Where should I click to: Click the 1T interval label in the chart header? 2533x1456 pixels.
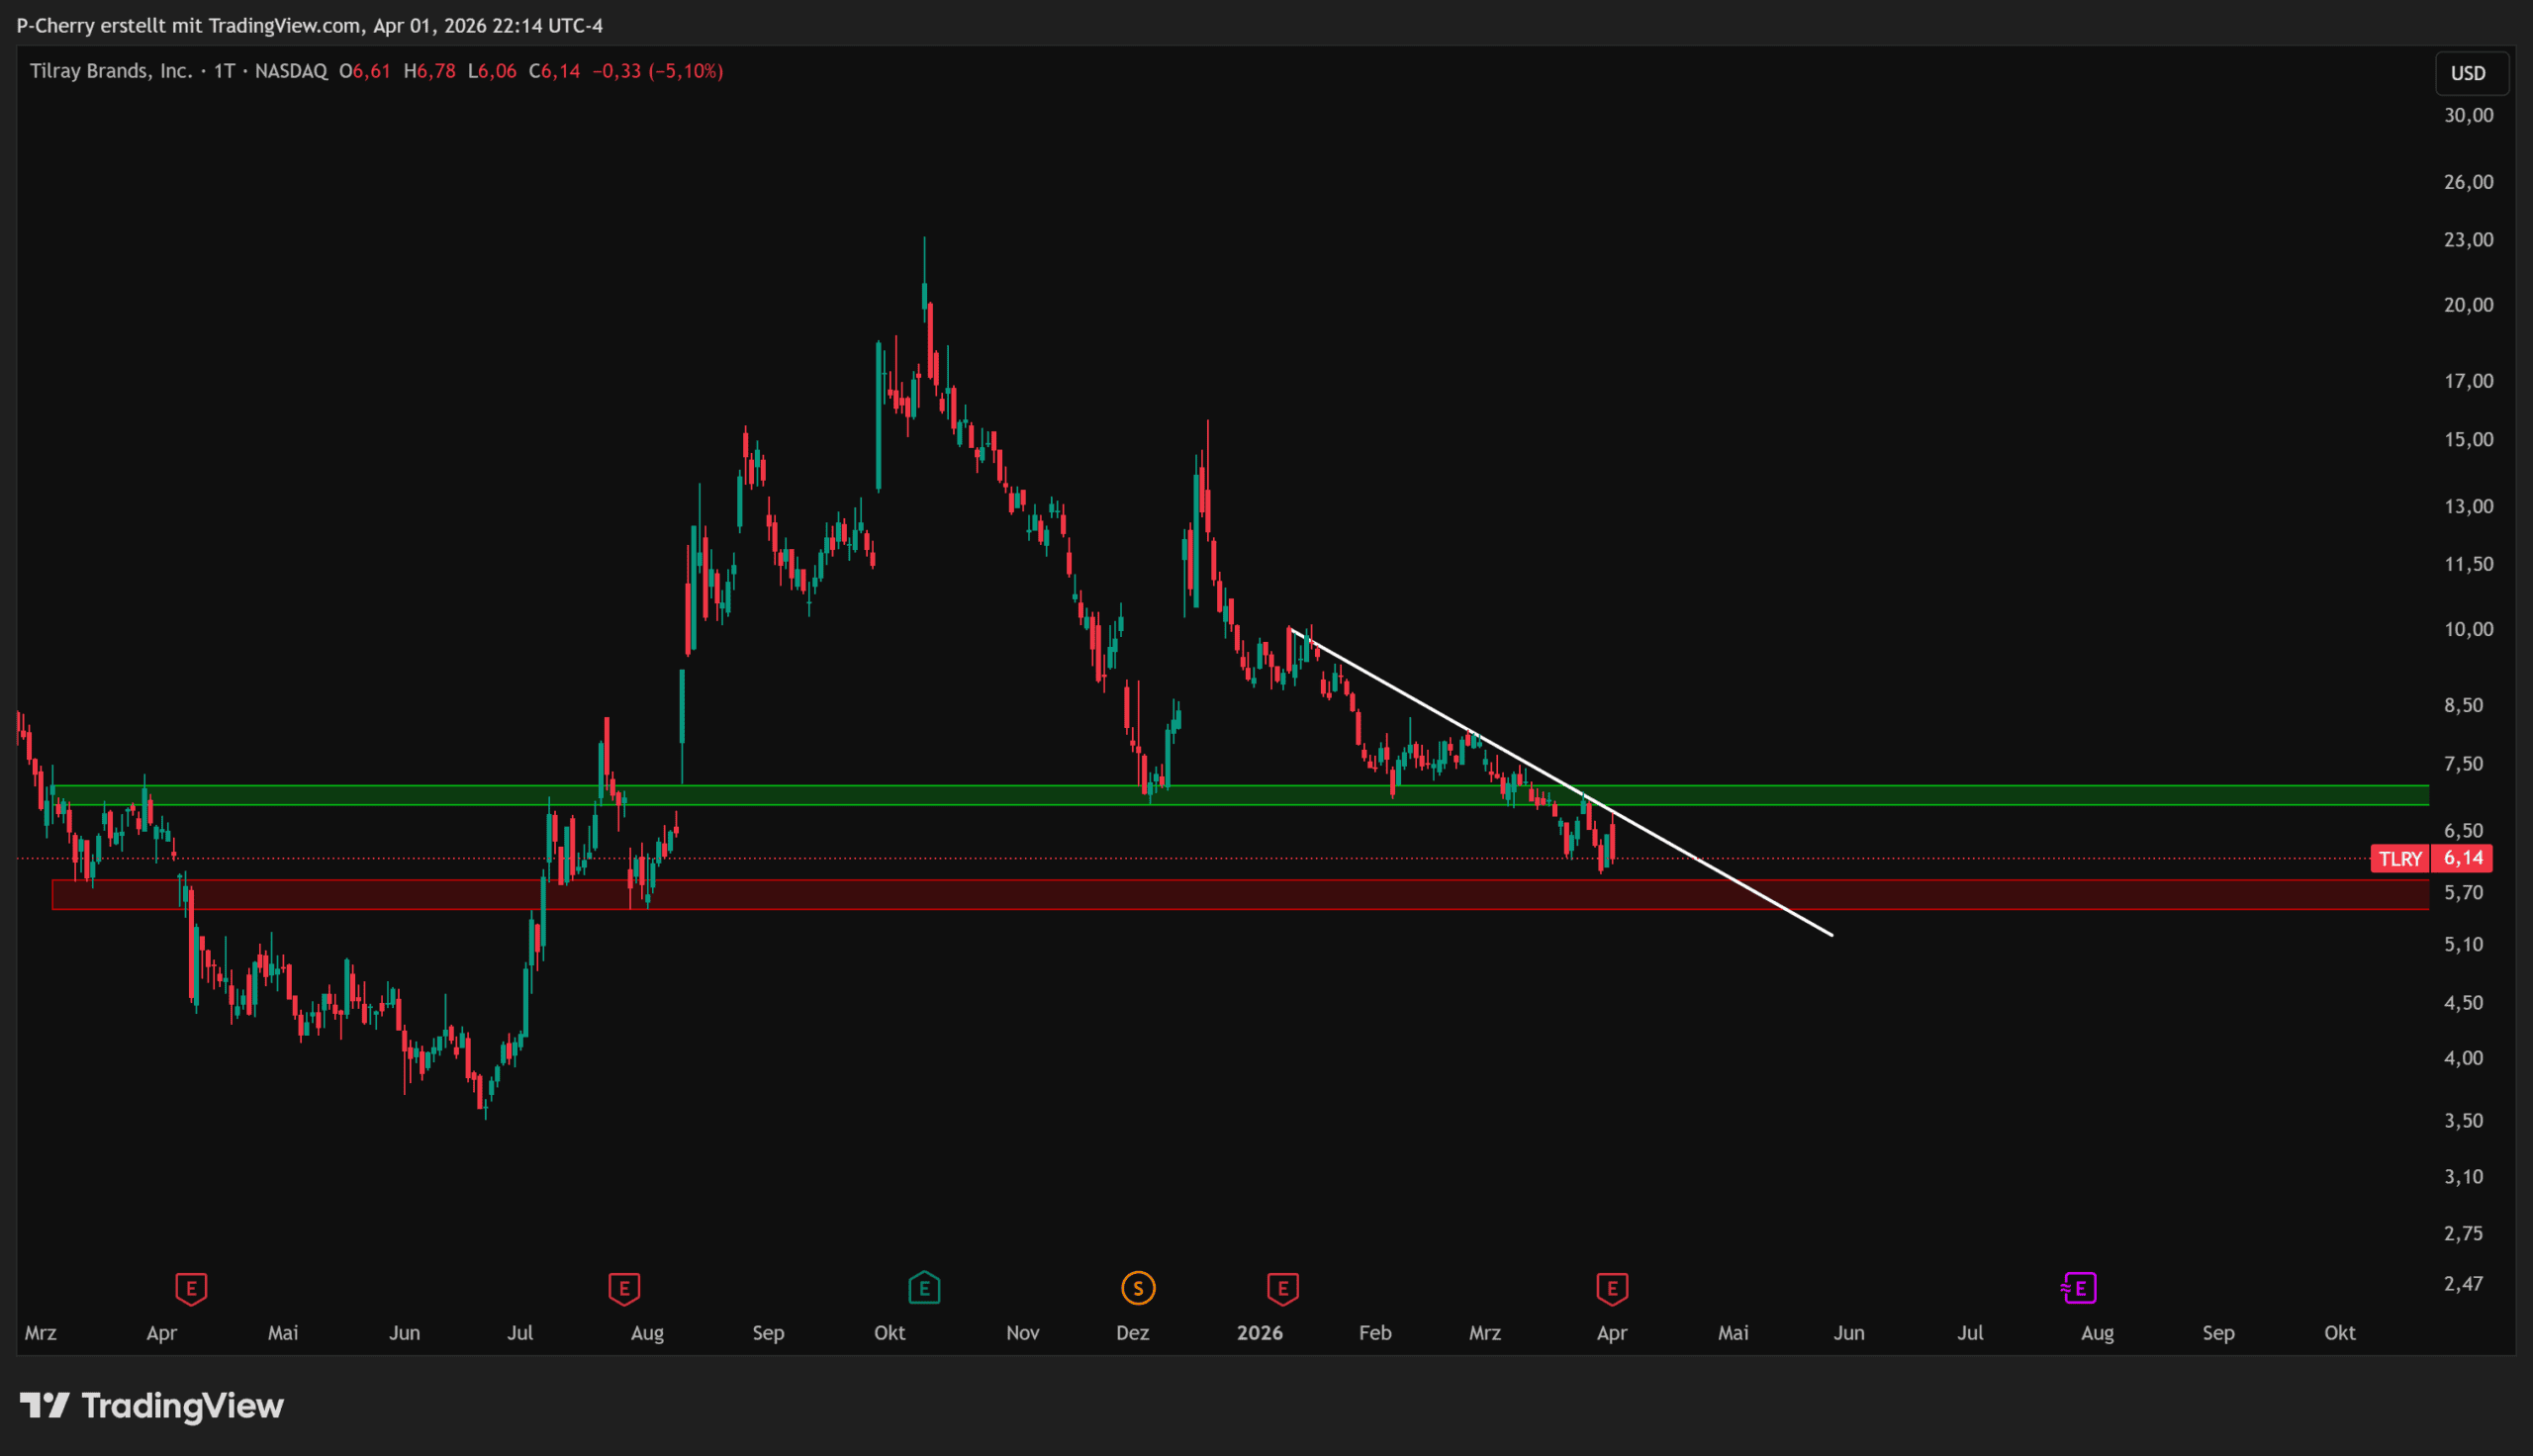coord(224,71)
